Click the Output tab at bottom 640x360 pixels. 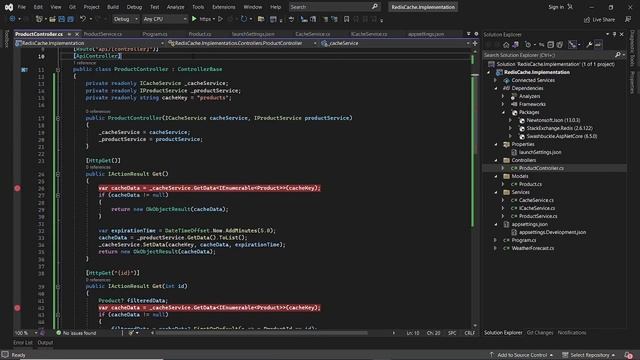coord(45,342)
